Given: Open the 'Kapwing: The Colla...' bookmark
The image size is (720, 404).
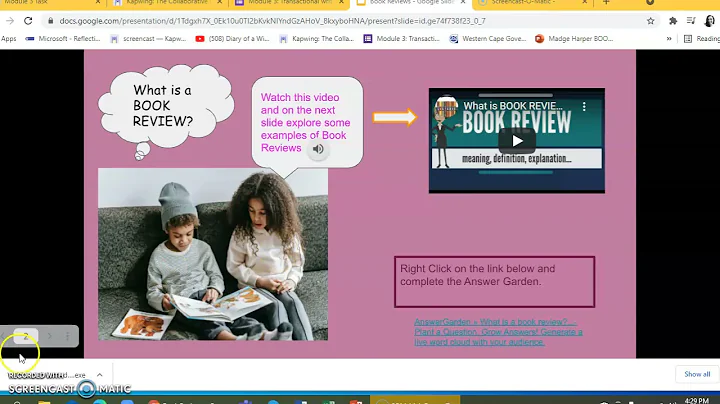Looking at the screenshot, I should coord(317,39).
